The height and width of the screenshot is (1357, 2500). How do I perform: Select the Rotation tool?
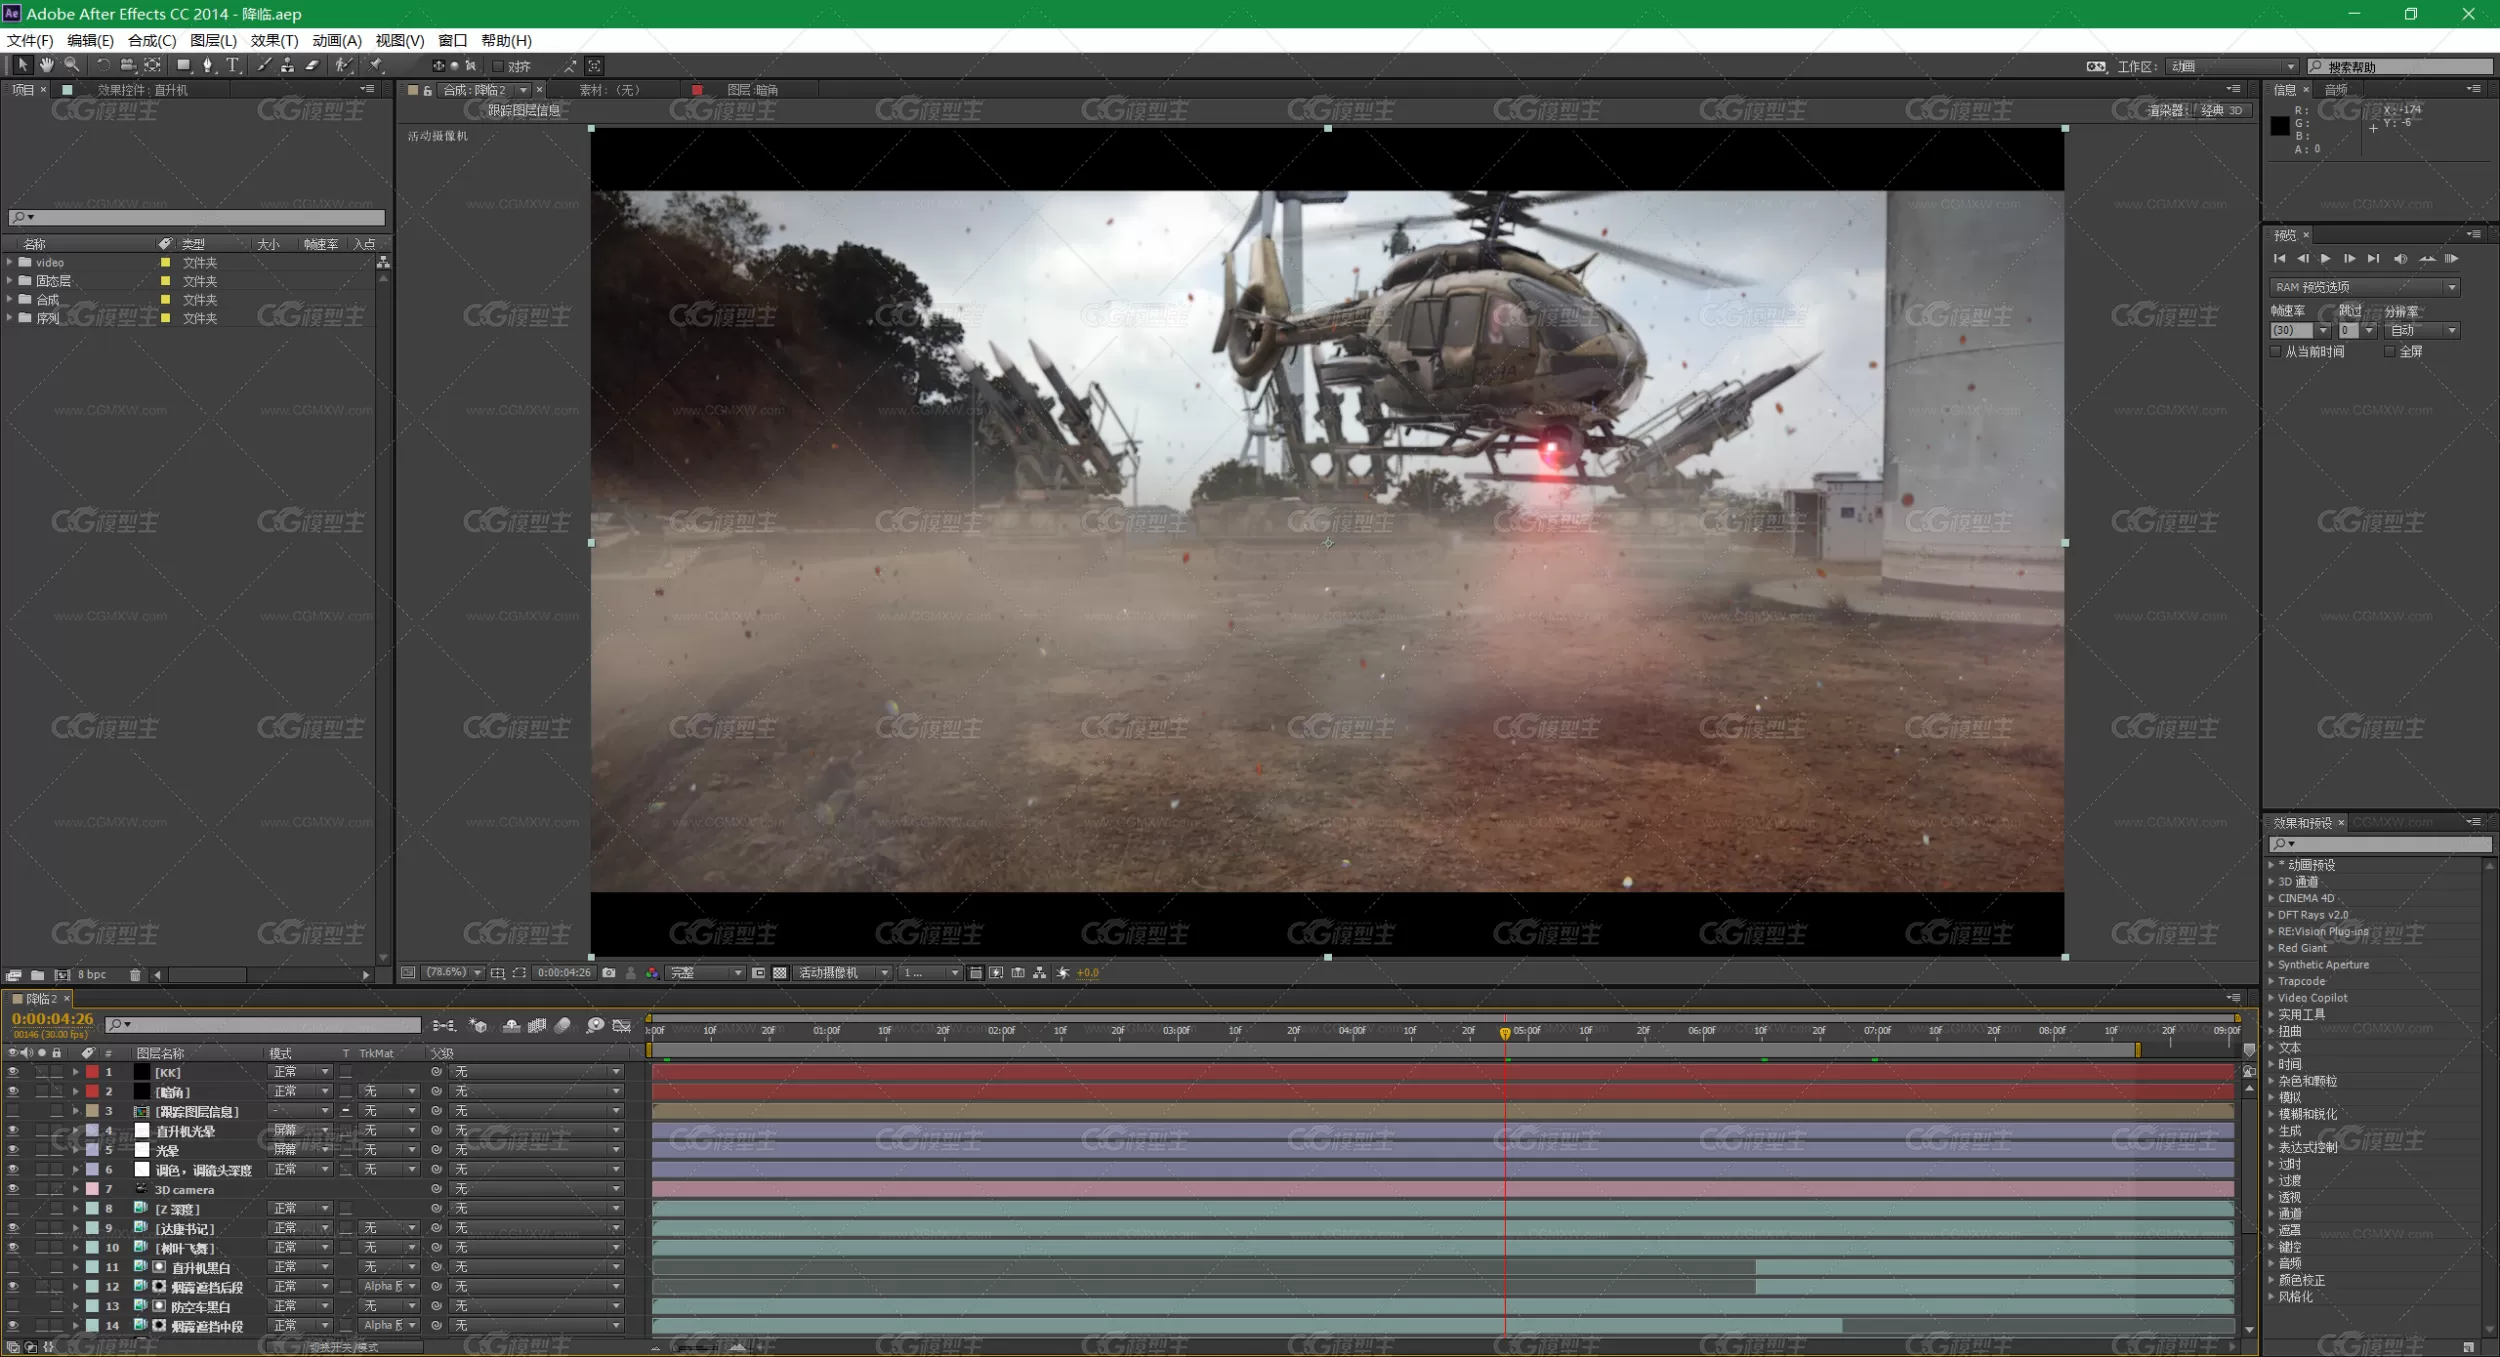pyautogui.click(x=103, y=65)
